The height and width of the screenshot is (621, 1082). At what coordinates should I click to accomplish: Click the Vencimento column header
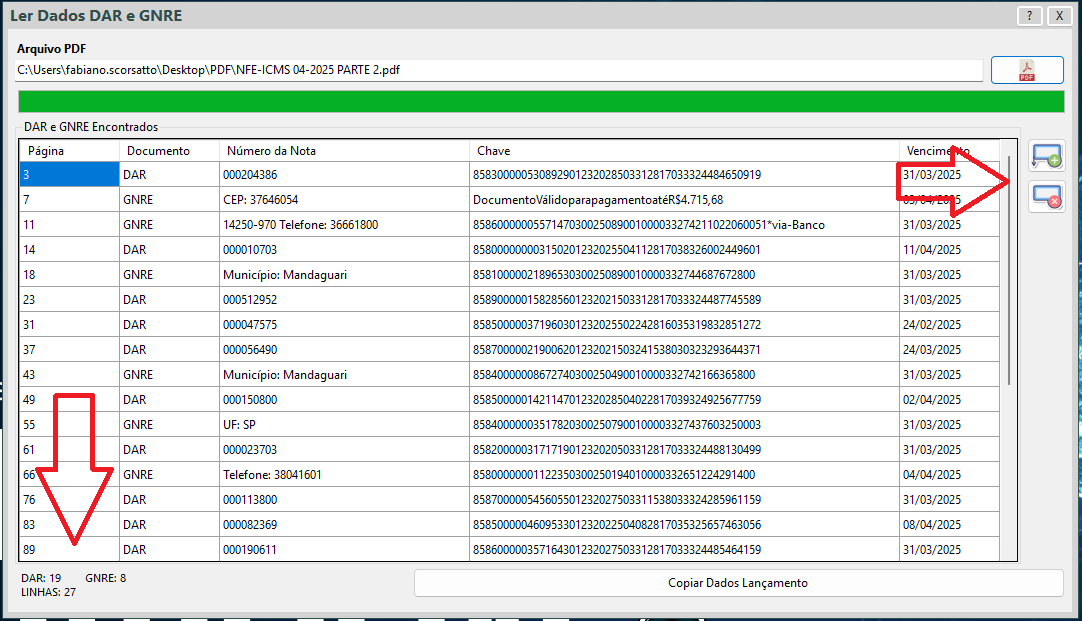pos(948,151)
